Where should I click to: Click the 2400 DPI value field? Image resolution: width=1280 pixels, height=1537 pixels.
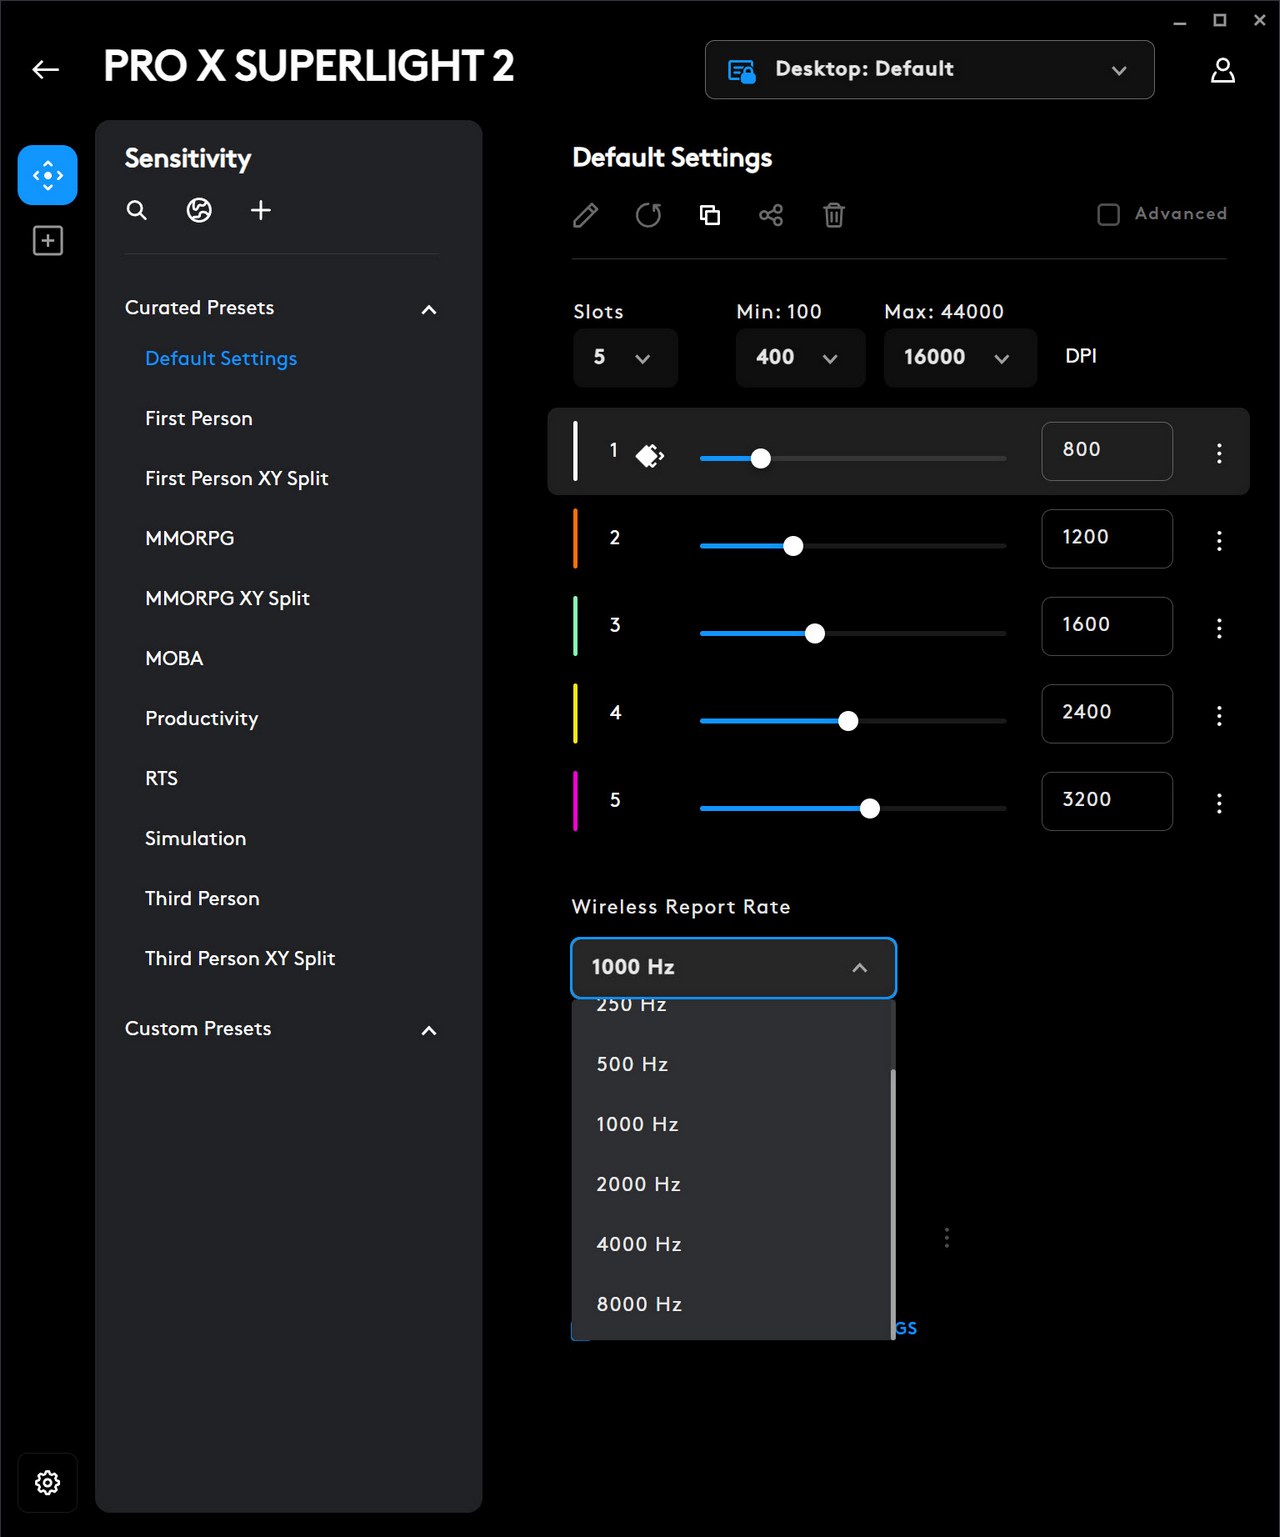click(x=1107, y=714)
